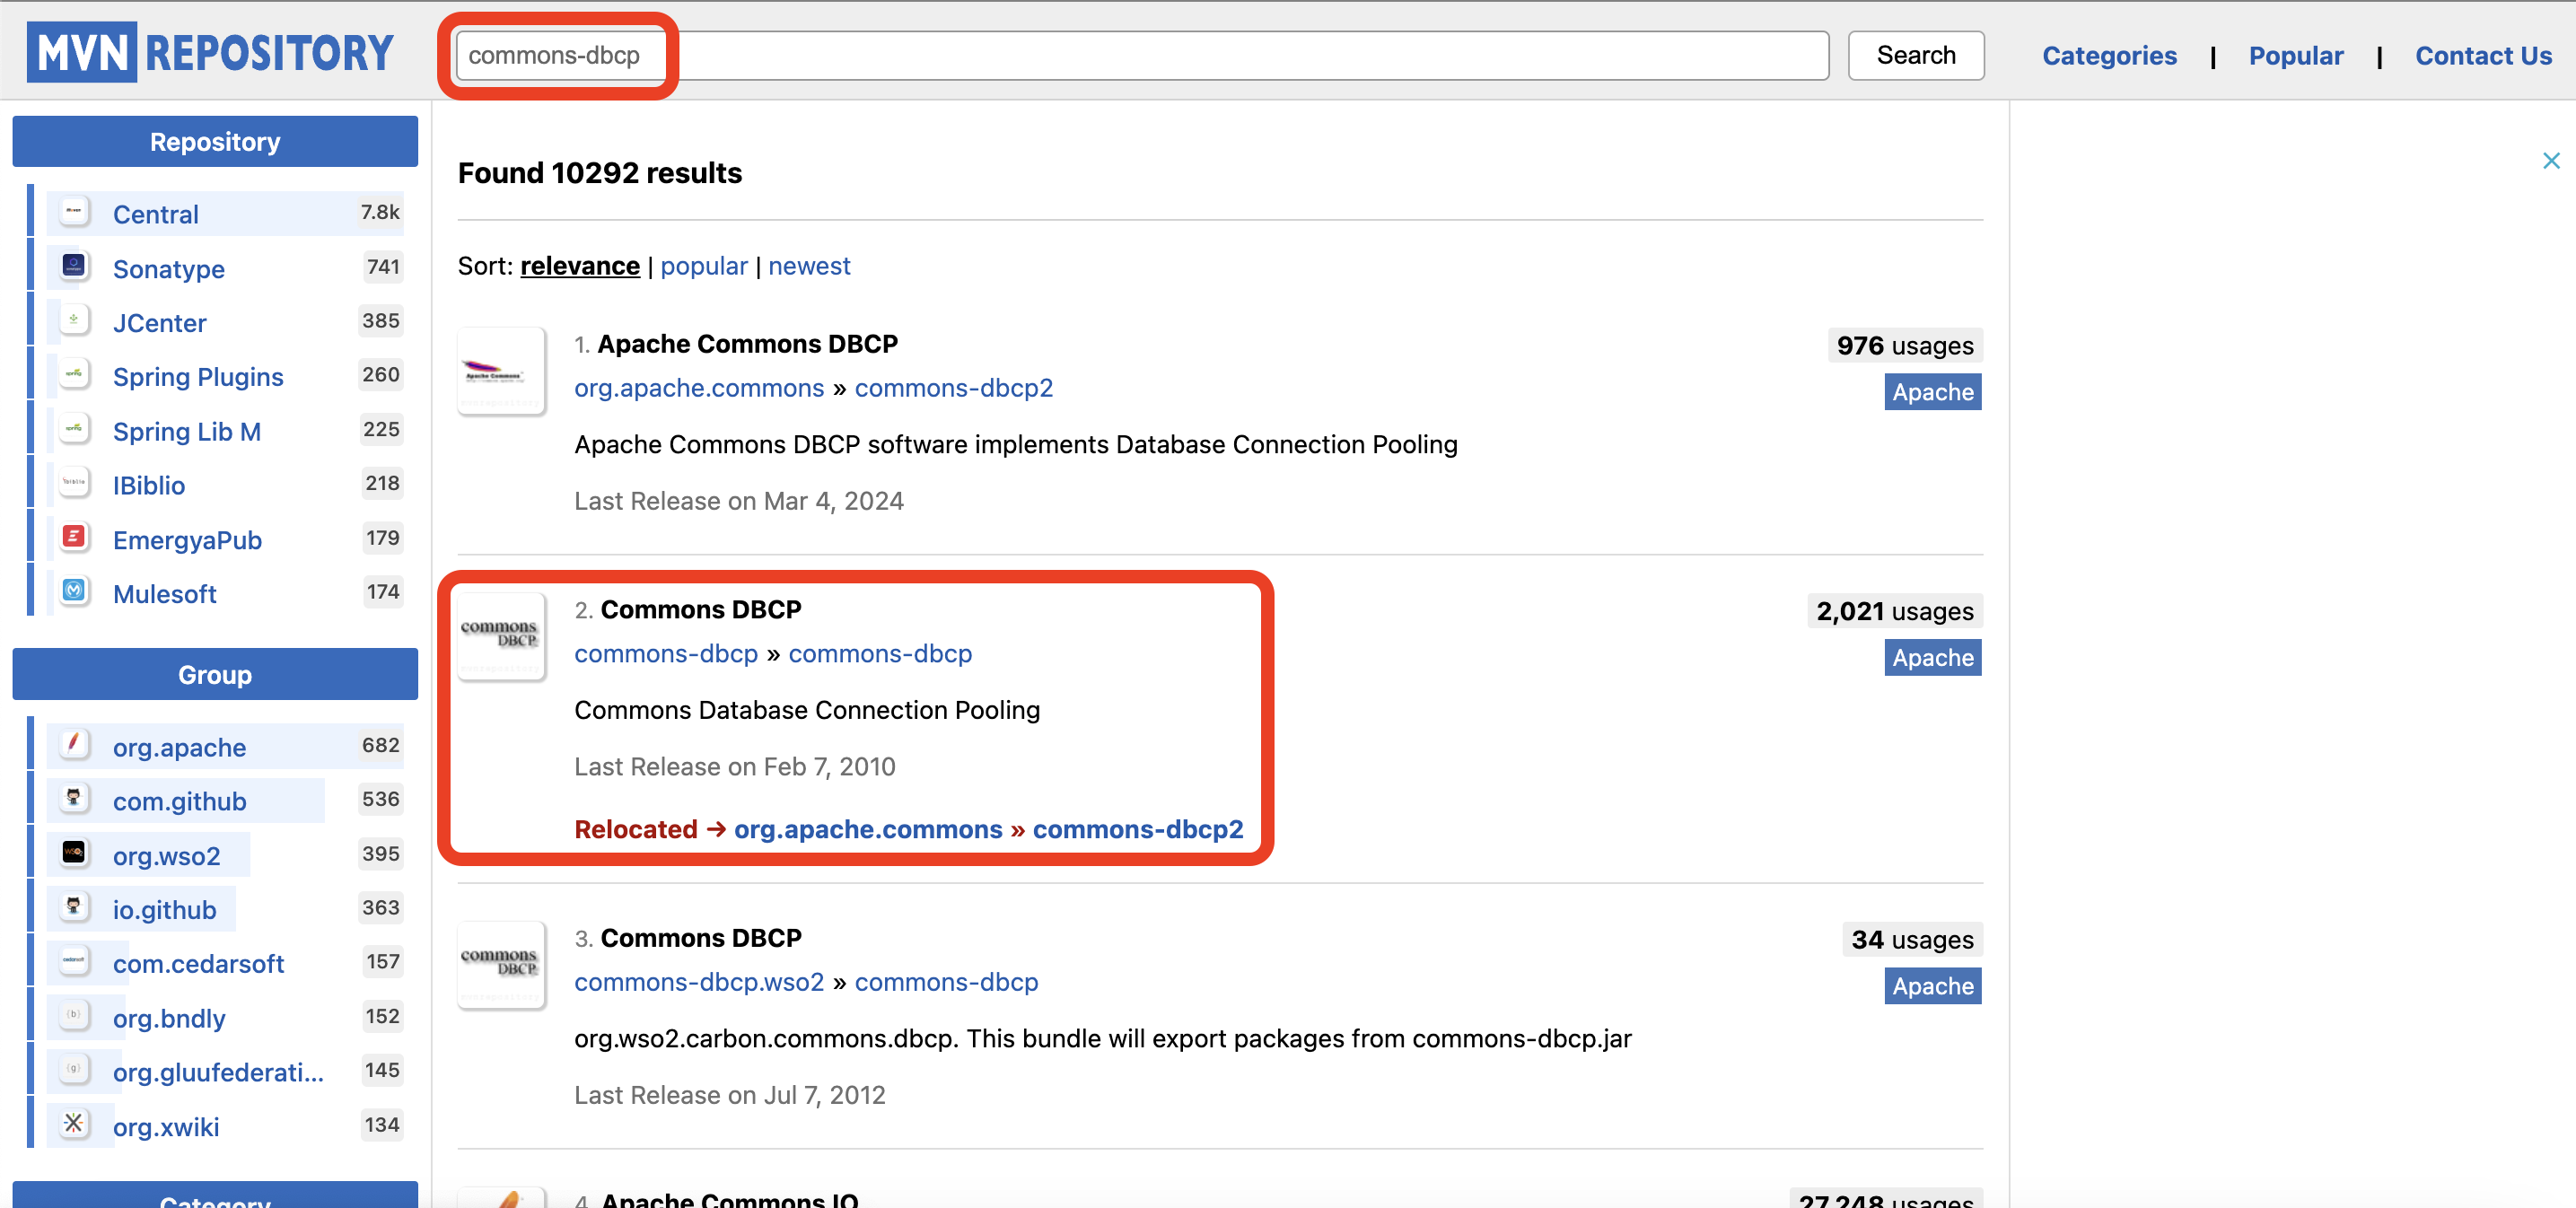This screenshot has width=2576, height=1208.
Task: Open the commons-dbcp2 relocation link
Action: (x=1137, y=829)
